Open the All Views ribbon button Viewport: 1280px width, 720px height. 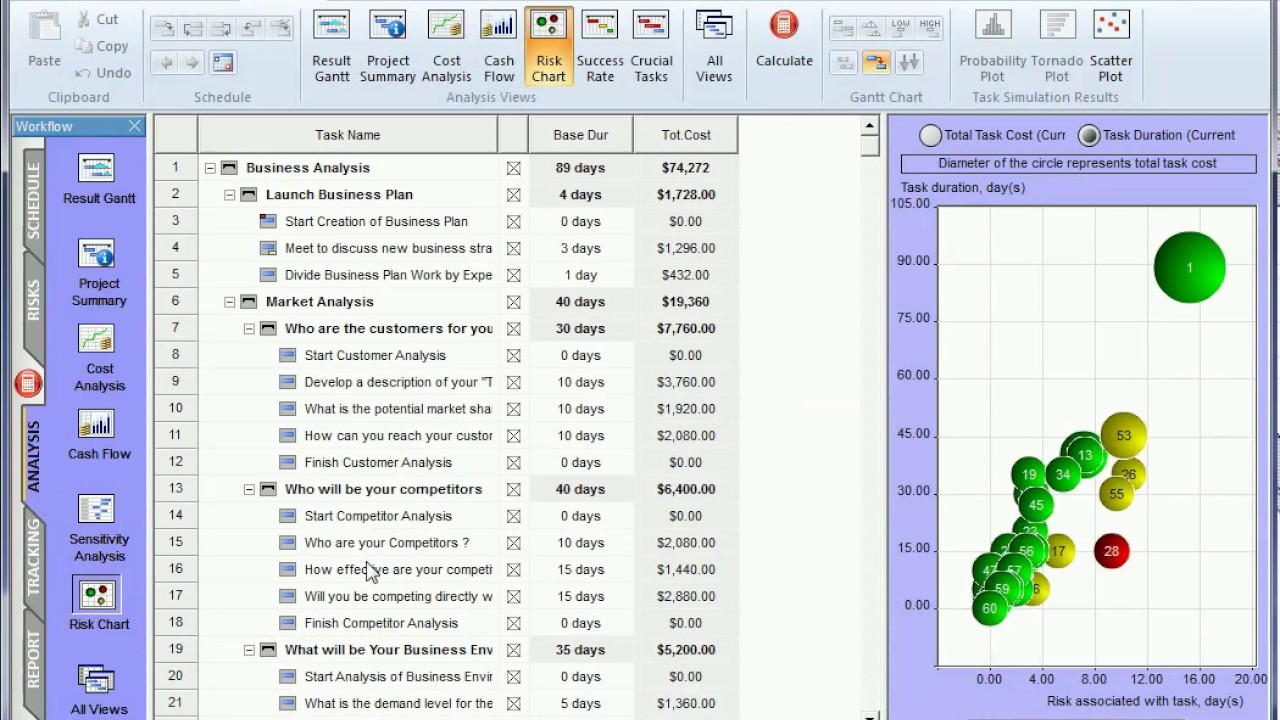click(x=714, y=47)
